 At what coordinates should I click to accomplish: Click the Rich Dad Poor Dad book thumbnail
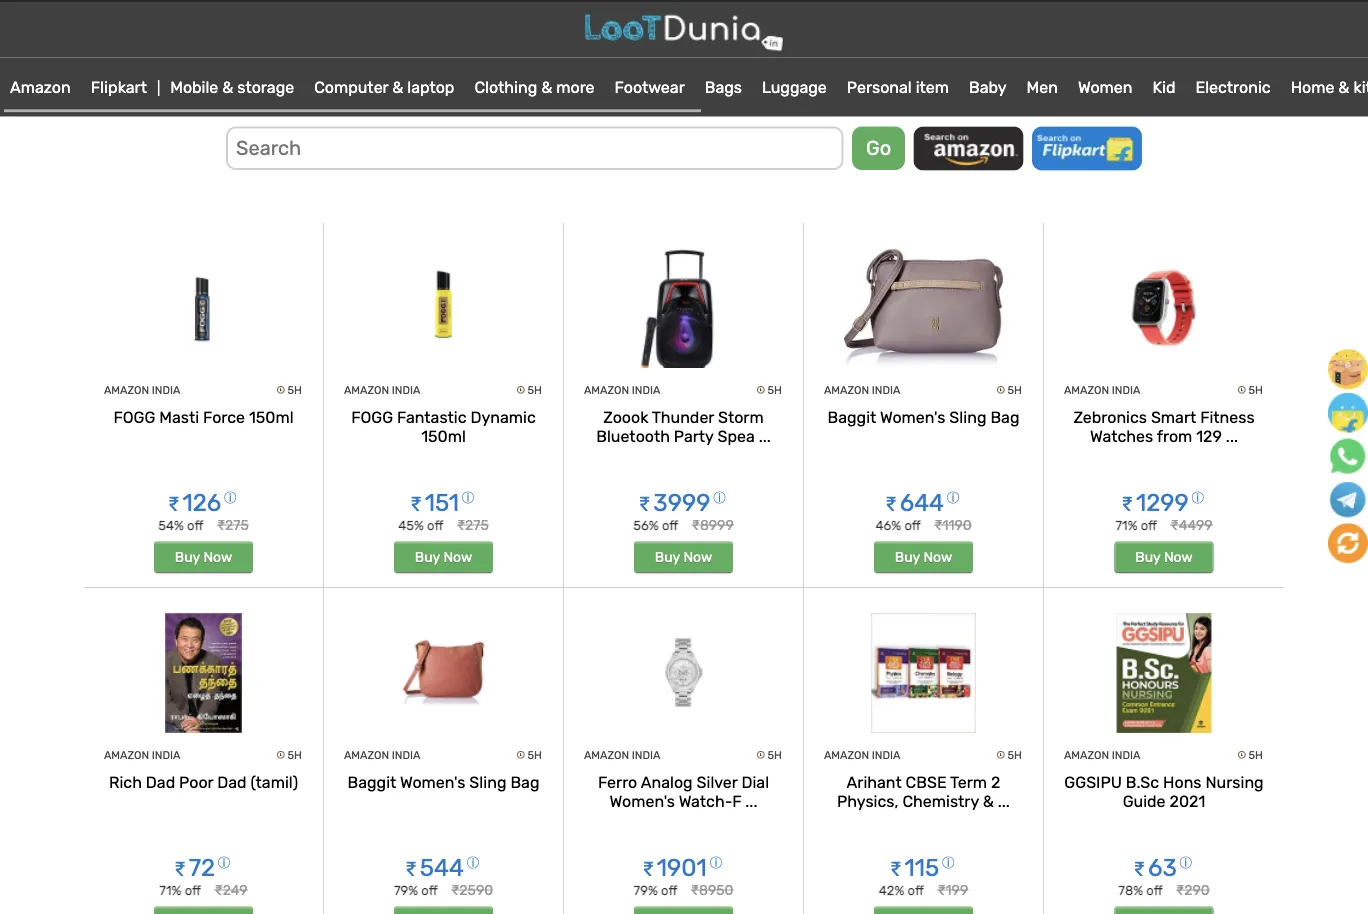[x=203, y=673]
